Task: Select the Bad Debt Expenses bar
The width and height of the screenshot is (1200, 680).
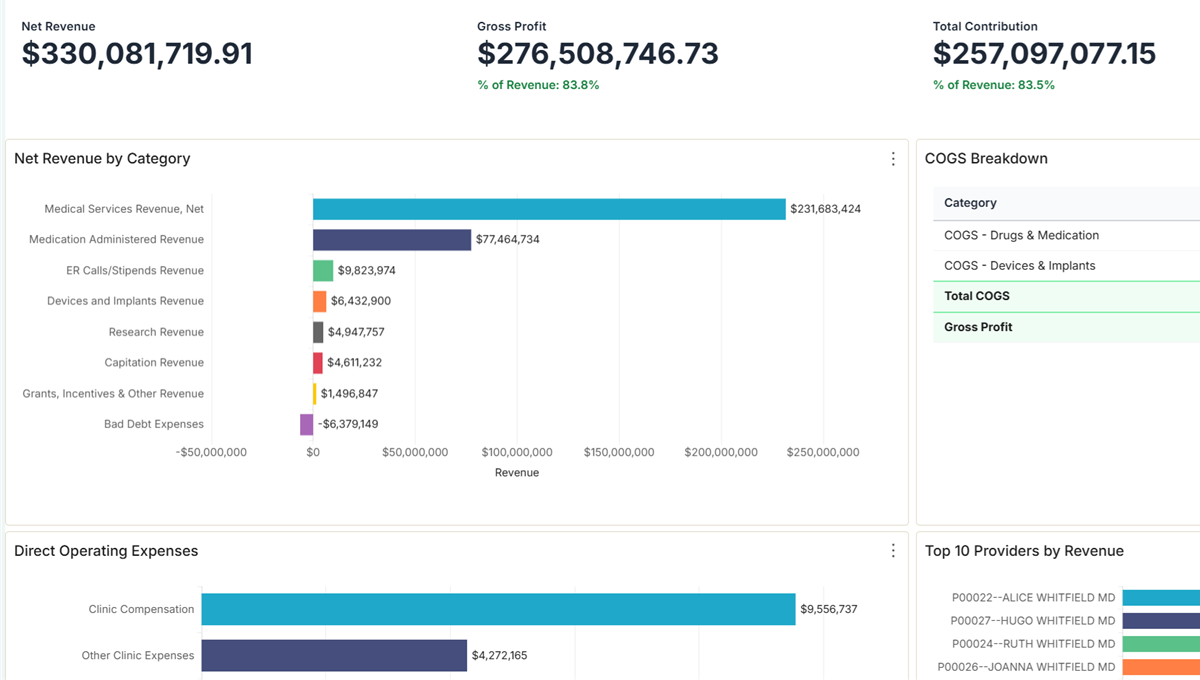Action: click(x=306, y=424)
